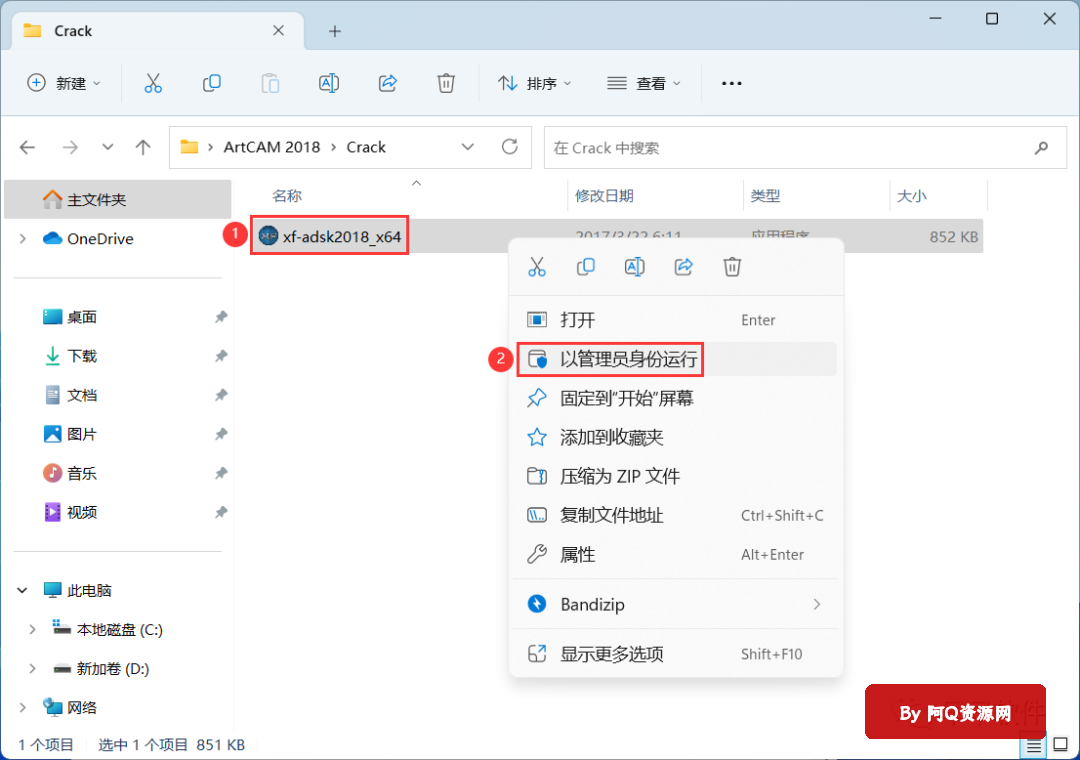Add a new tab with plus button
1080x760 pixels.
(335, 31)
